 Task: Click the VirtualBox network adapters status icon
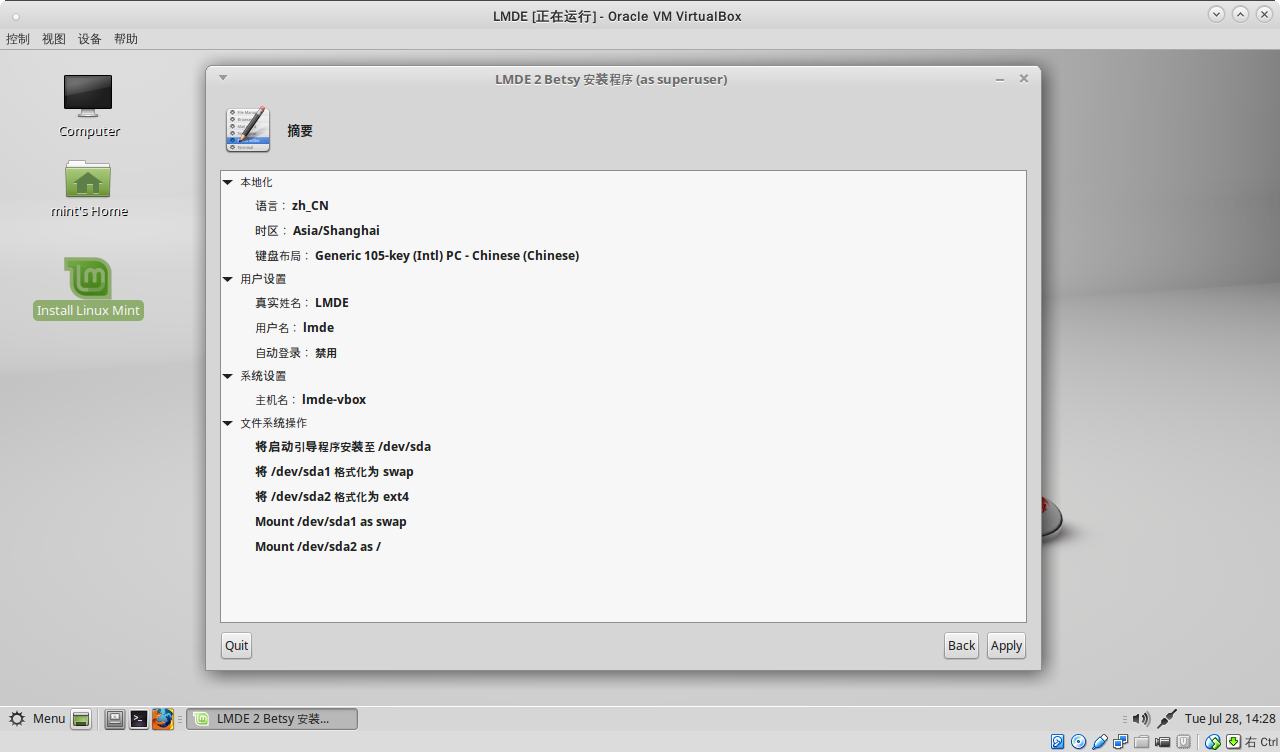click(x=1120, y=742)
